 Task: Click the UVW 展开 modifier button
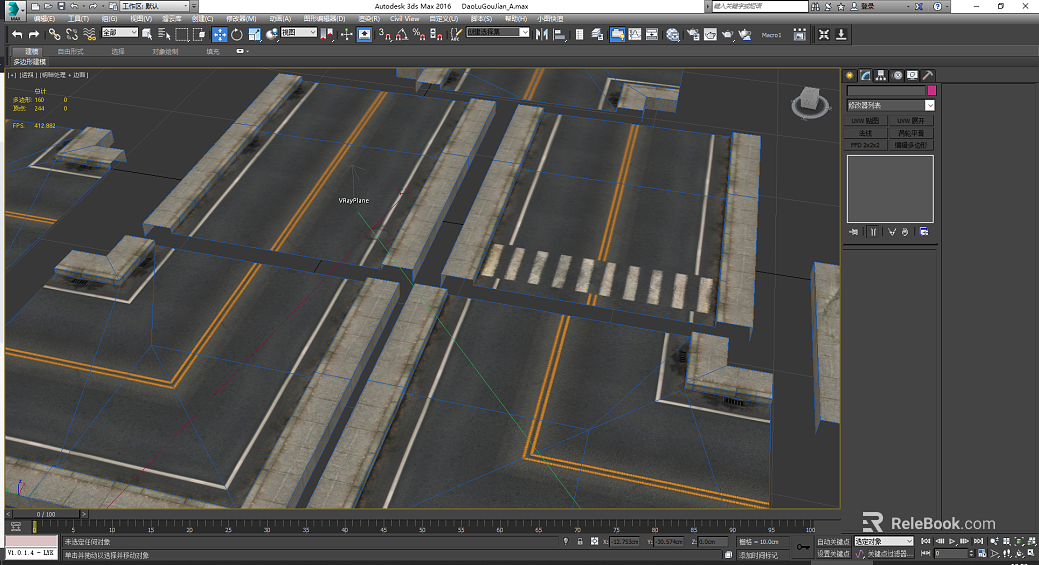(x=910, y=121)
